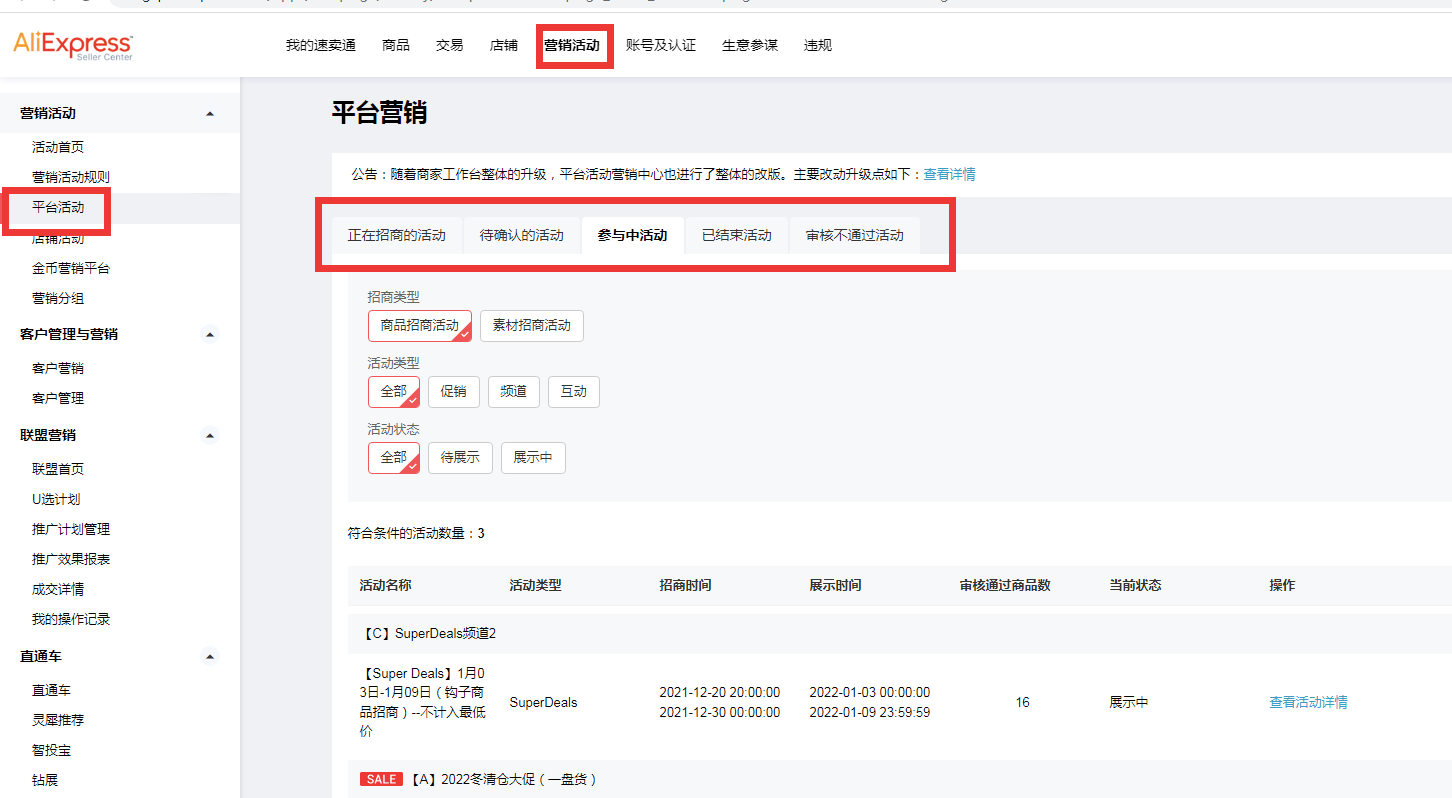
Task: Open 营销活动规则 sidebar link
Action: tap(71, 177)
